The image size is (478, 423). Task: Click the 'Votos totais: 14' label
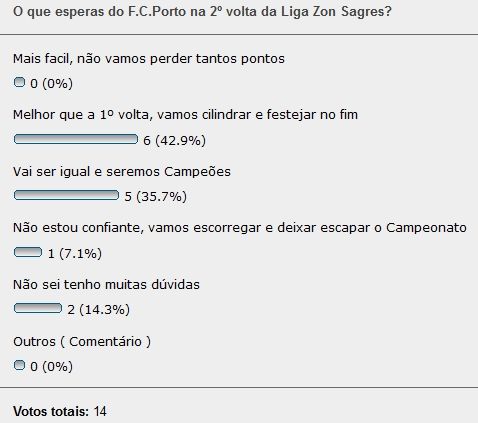click(60, 411)
